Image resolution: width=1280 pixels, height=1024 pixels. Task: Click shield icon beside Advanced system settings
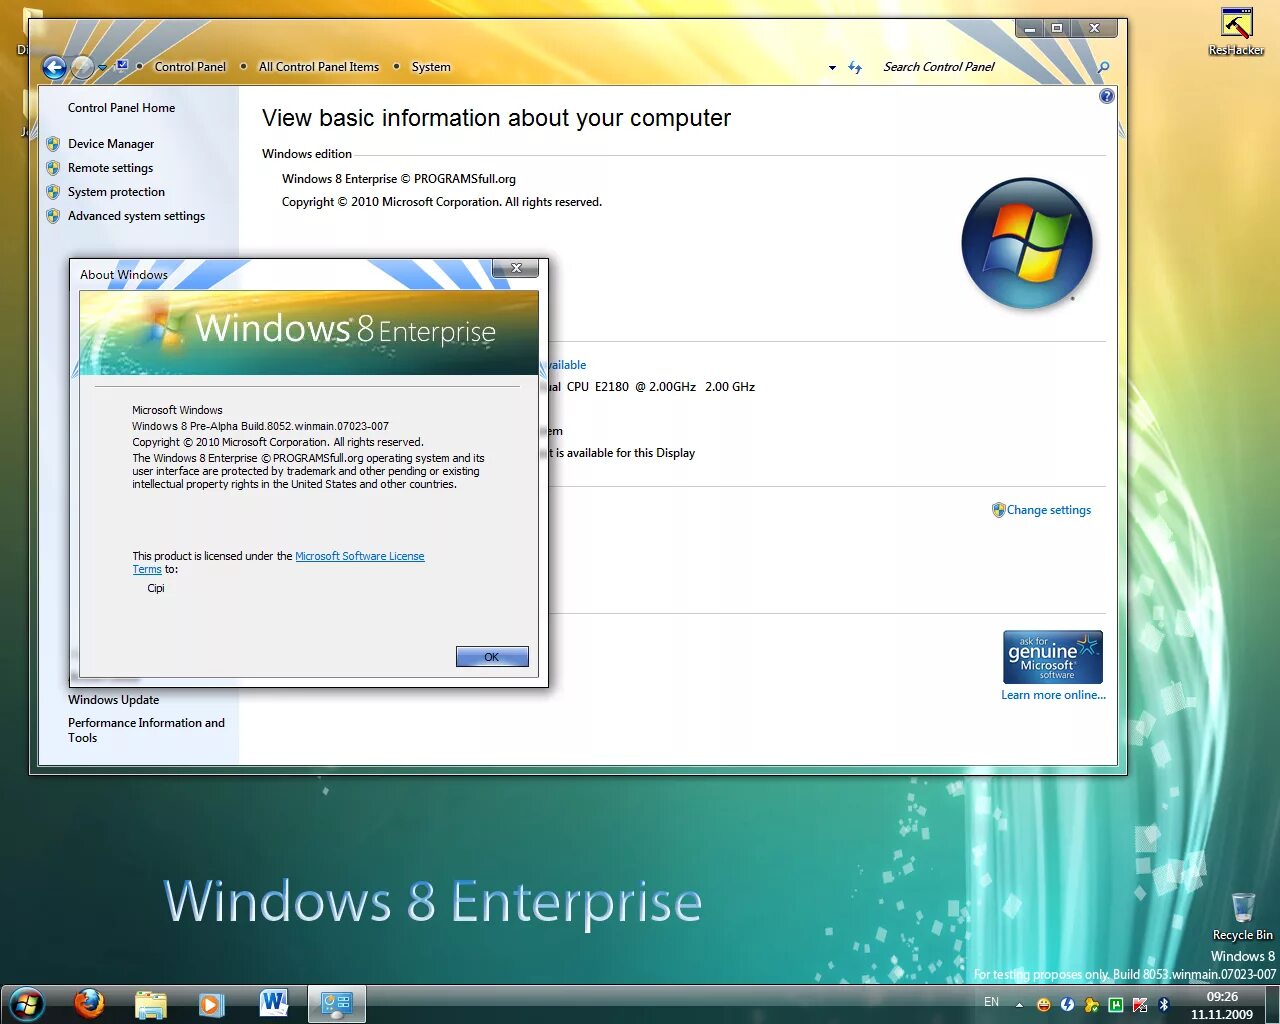point(53,216)
